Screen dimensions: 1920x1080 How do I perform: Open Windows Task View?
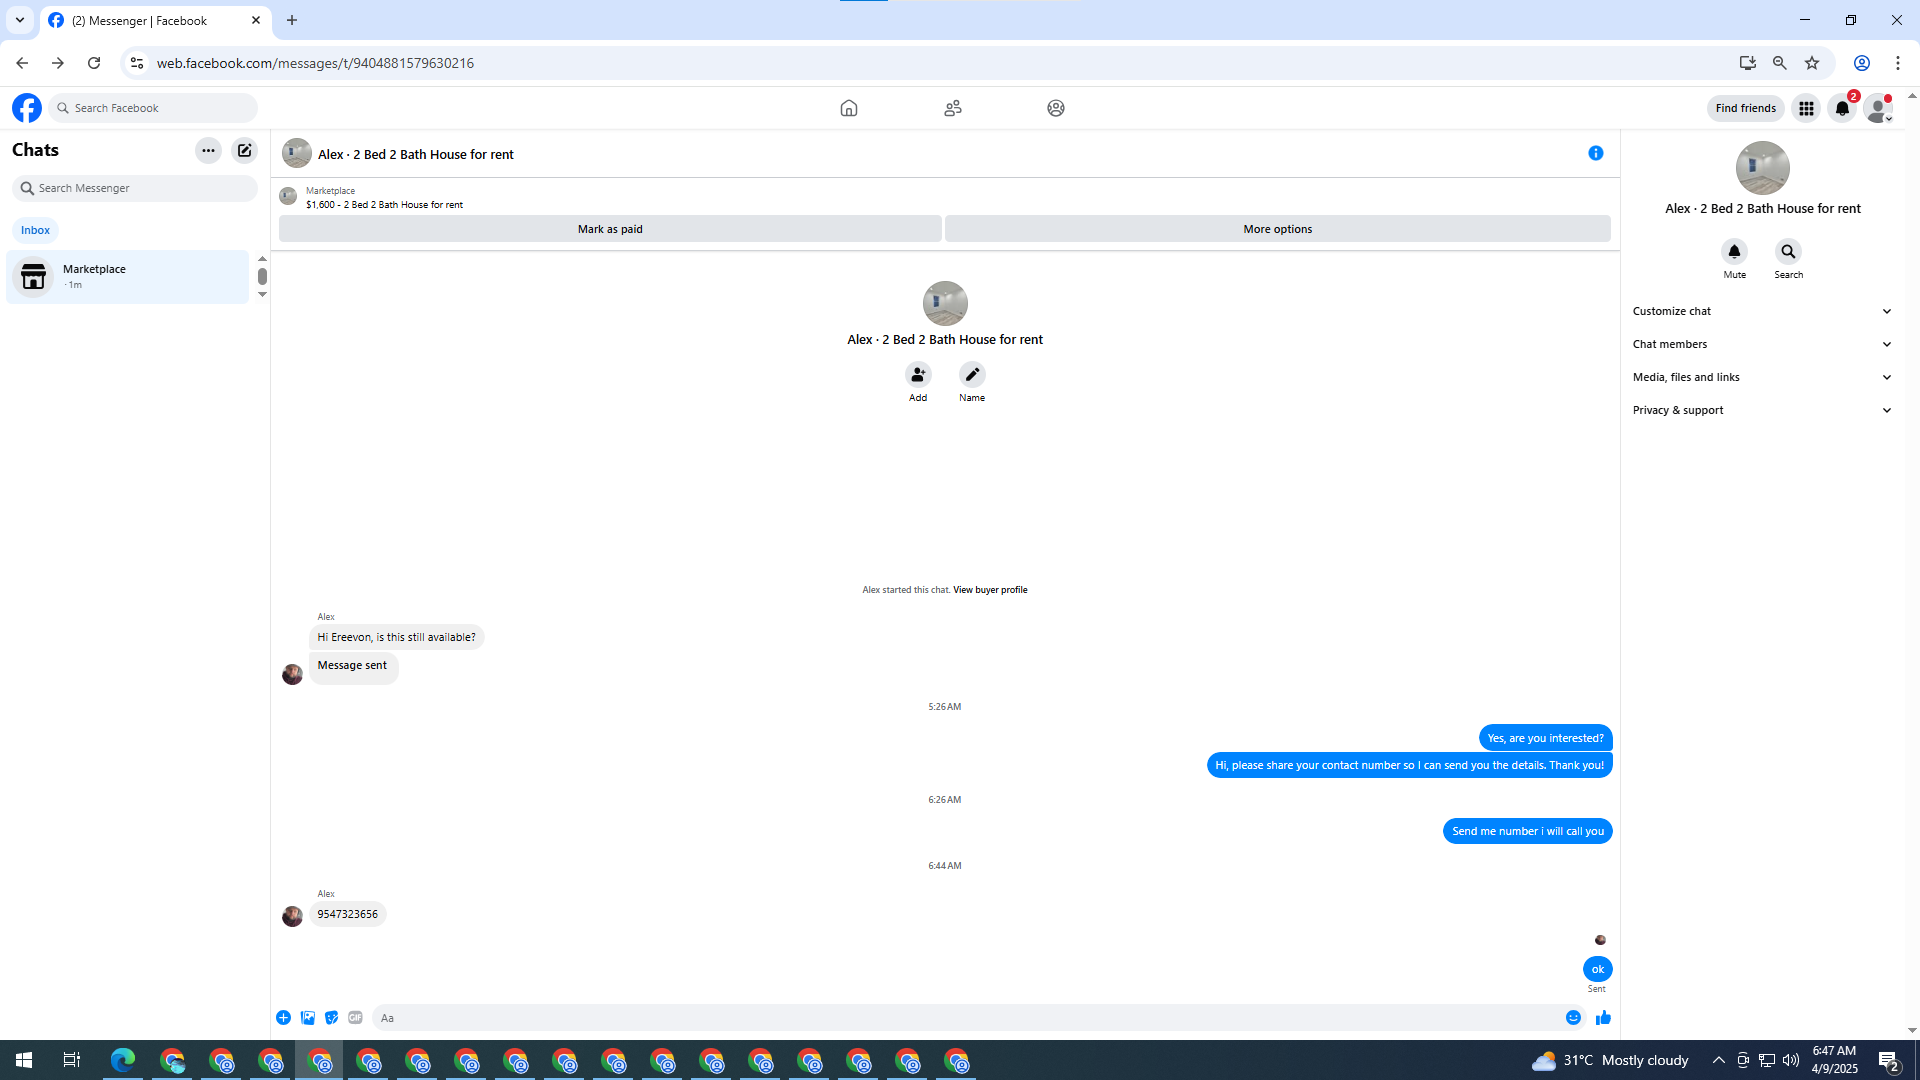point(72,1060)
